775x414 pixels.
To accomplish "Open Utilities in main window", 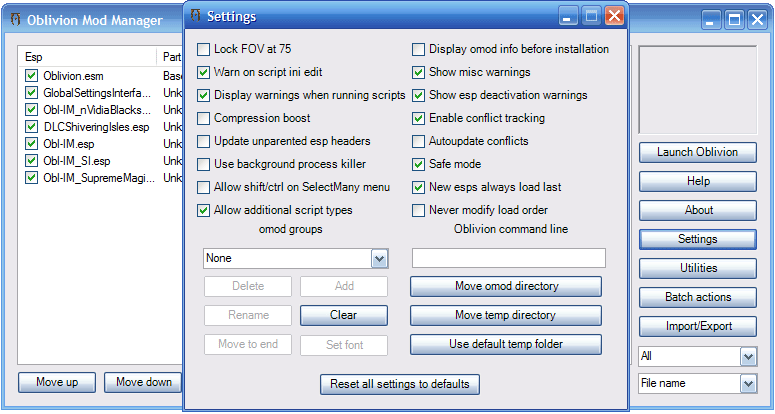I will tap(697, 268).
